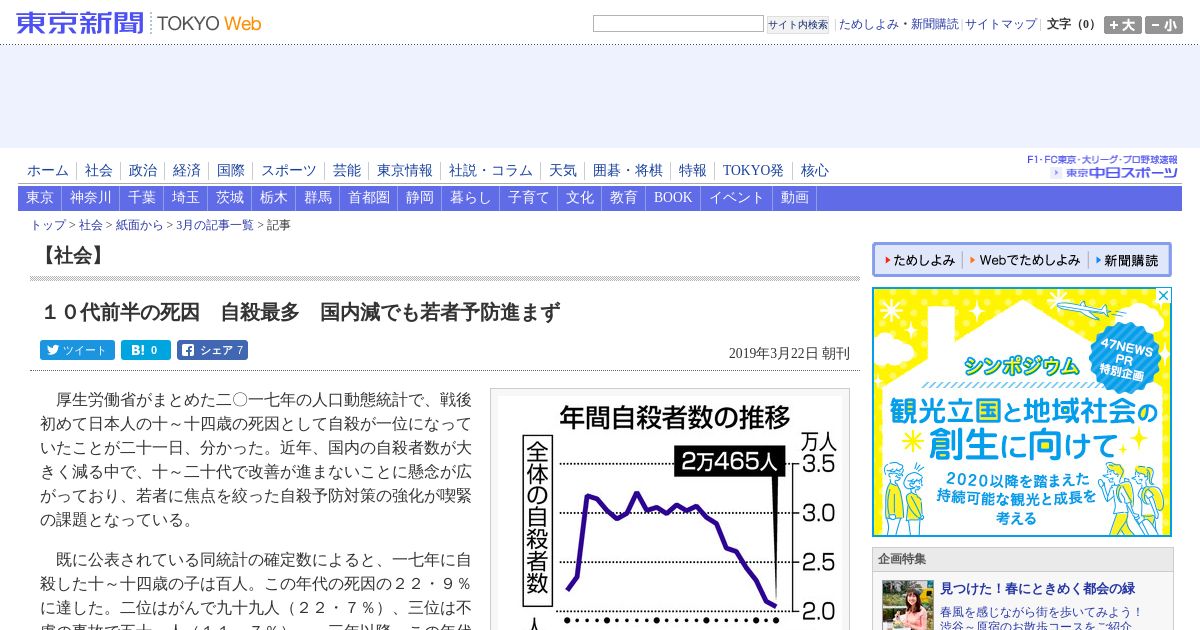
Task: Open 子育て tab
Action: tap(529, 198)
